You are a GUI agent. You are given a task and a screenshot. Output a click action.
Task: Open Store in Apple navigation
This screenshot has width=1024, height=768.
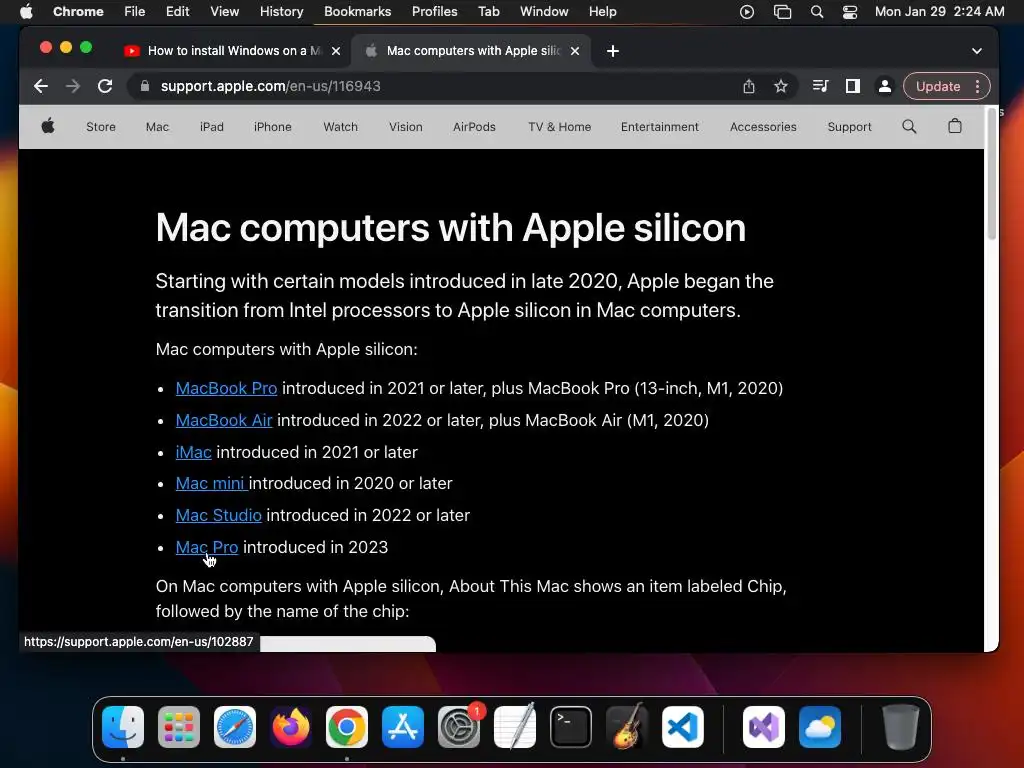[101, 127]
